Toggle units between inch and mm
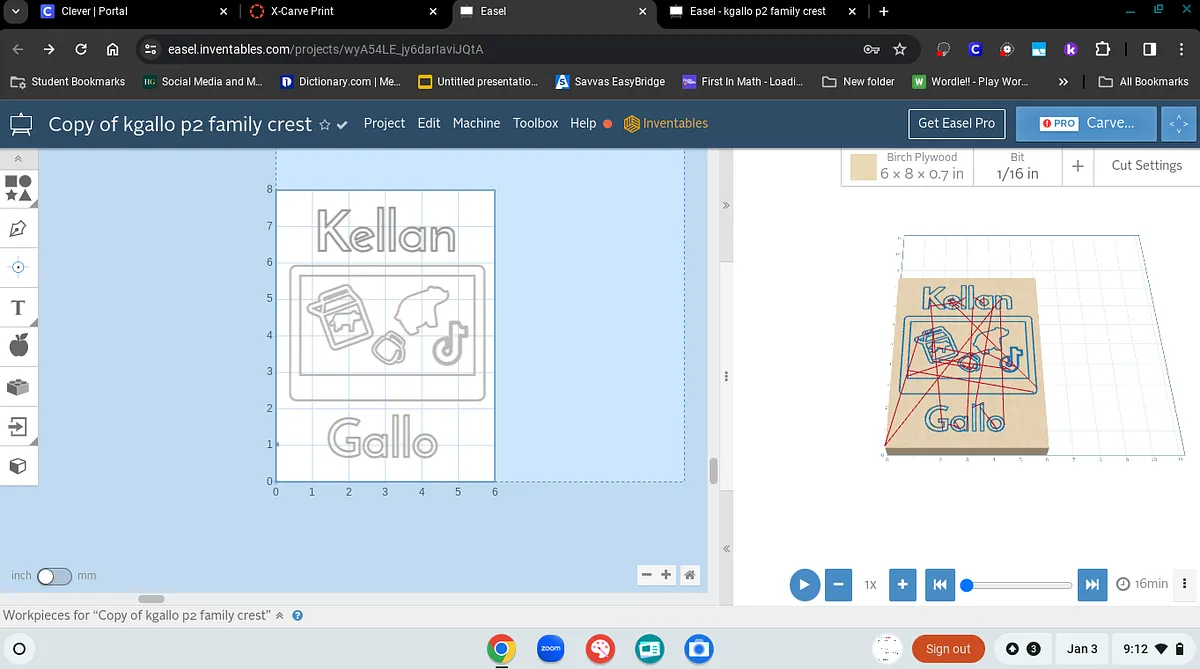 54,576
